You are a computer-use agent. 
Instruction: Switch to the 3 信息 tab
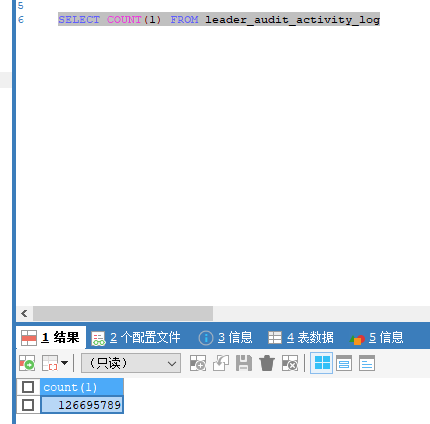(225, 338)
